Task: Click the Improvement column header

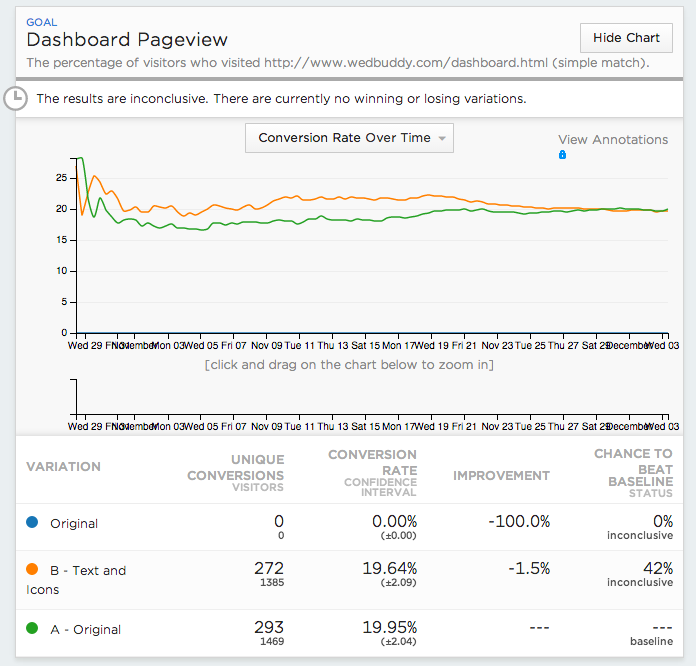Action: (501, 475)
